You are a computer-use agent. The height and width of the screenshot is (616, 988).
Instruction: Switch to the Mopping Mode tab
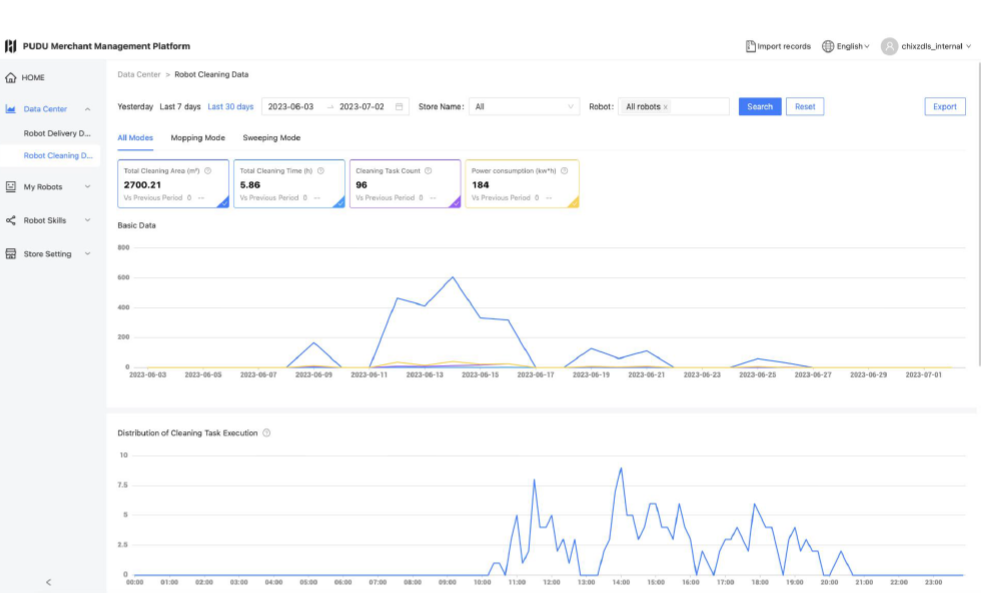tap(198, 138)
